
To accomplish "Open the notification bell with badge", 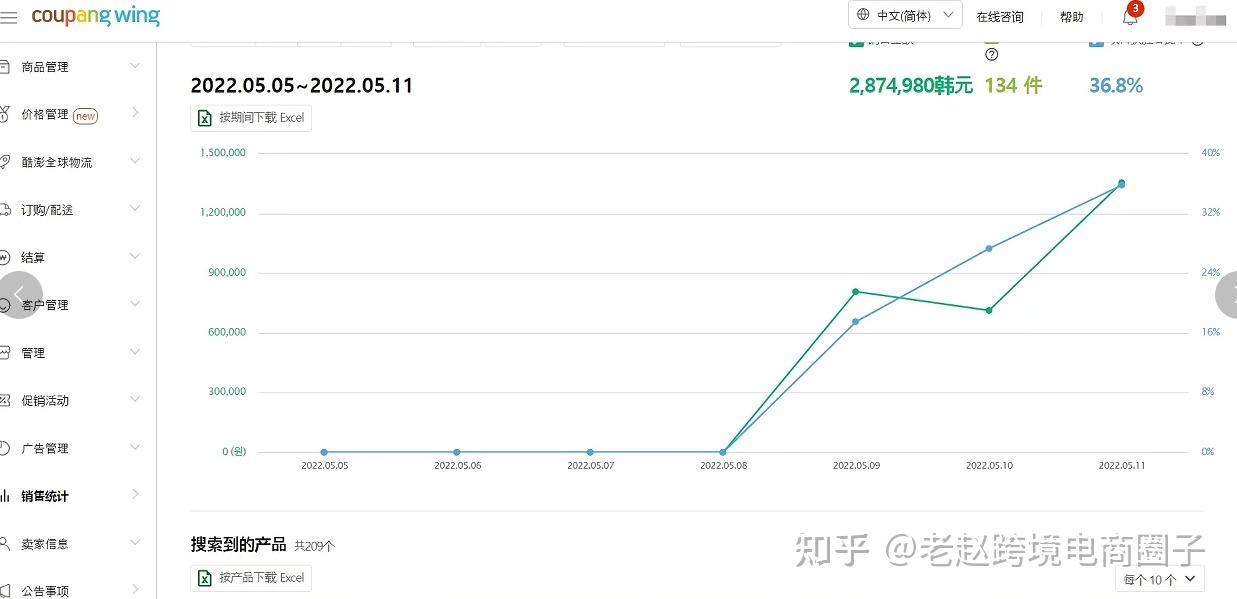I will coord(1130,16).
